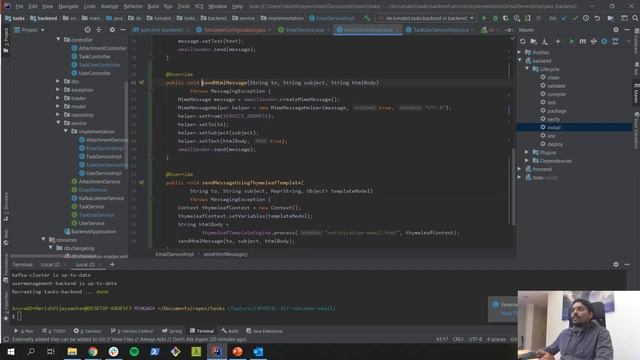The width and height of the screenshot is (640, 360).
Task: Open KafkaListenerService in project tree
Action: coord(101,198)
